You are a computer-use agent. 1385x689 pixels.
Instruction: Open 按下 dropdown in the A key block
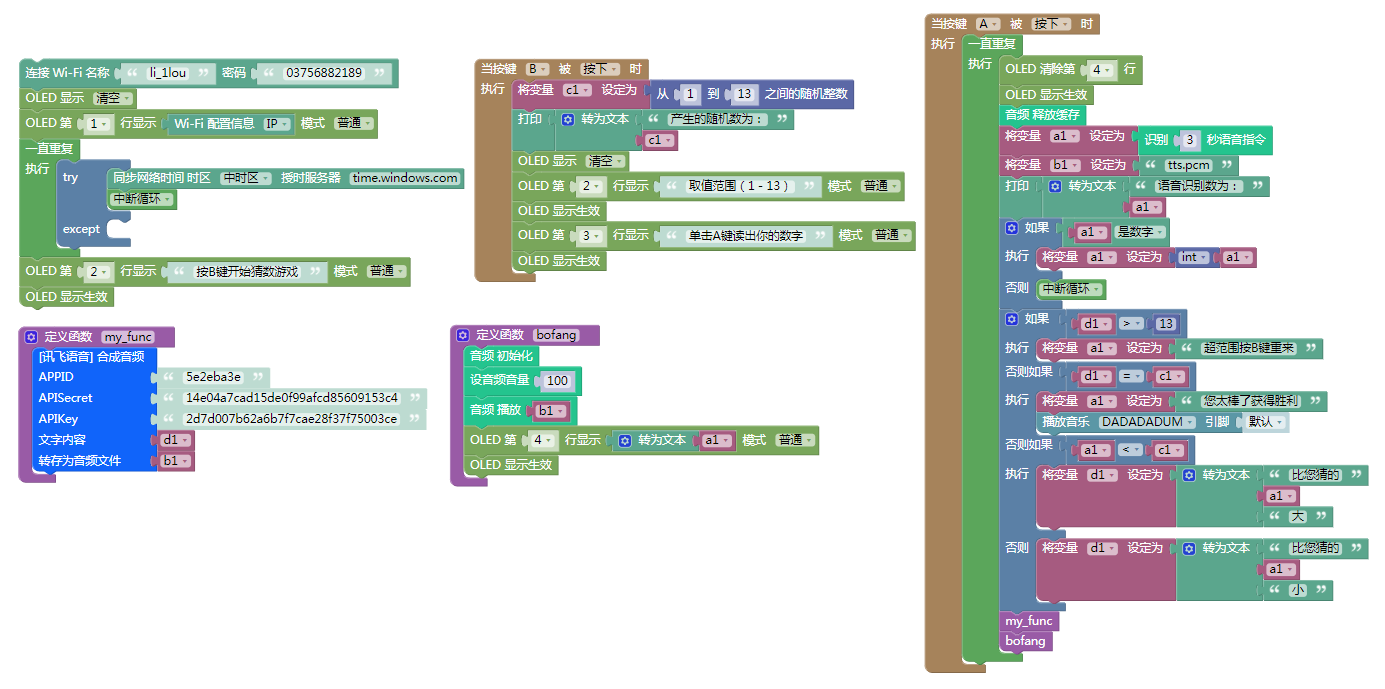click(1051, 24)
